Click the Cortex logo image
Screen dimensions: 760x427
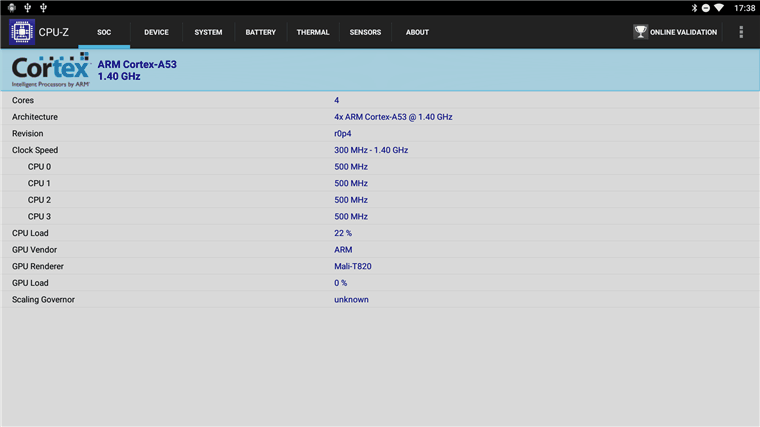coord(51,70)
